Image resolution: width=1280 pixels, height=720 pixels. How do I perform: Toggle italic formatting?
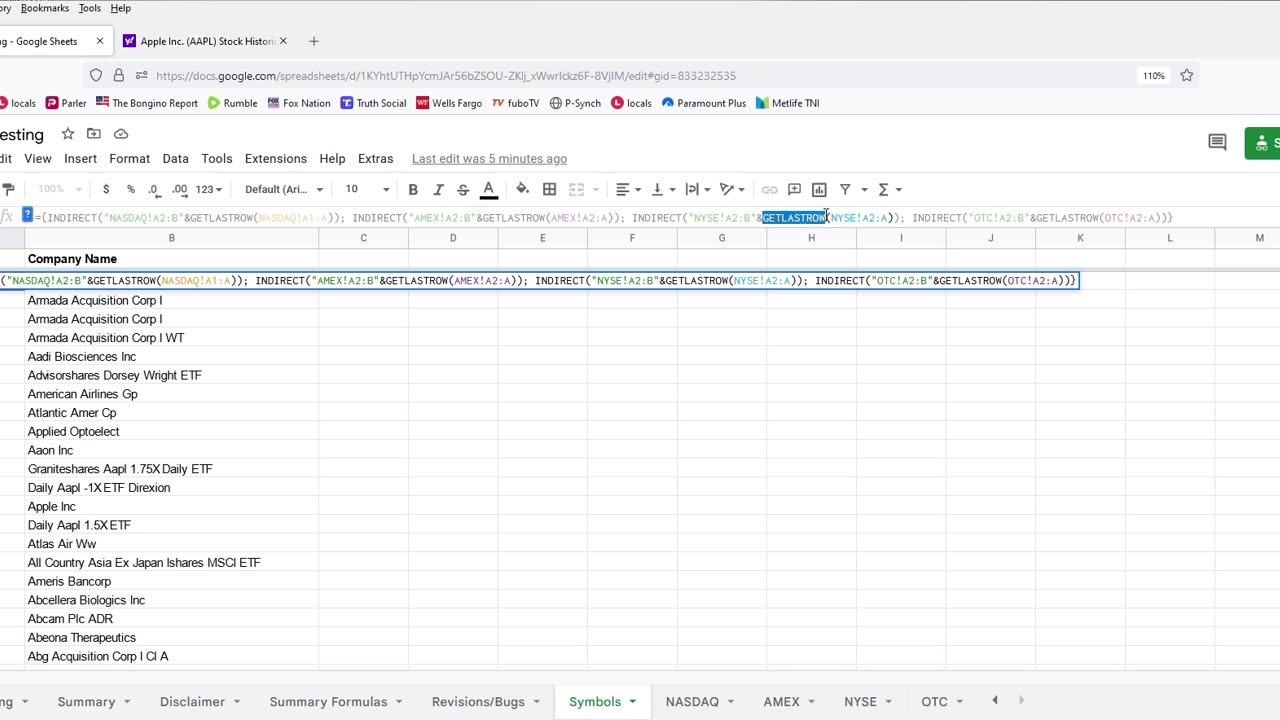coord(438,189)
